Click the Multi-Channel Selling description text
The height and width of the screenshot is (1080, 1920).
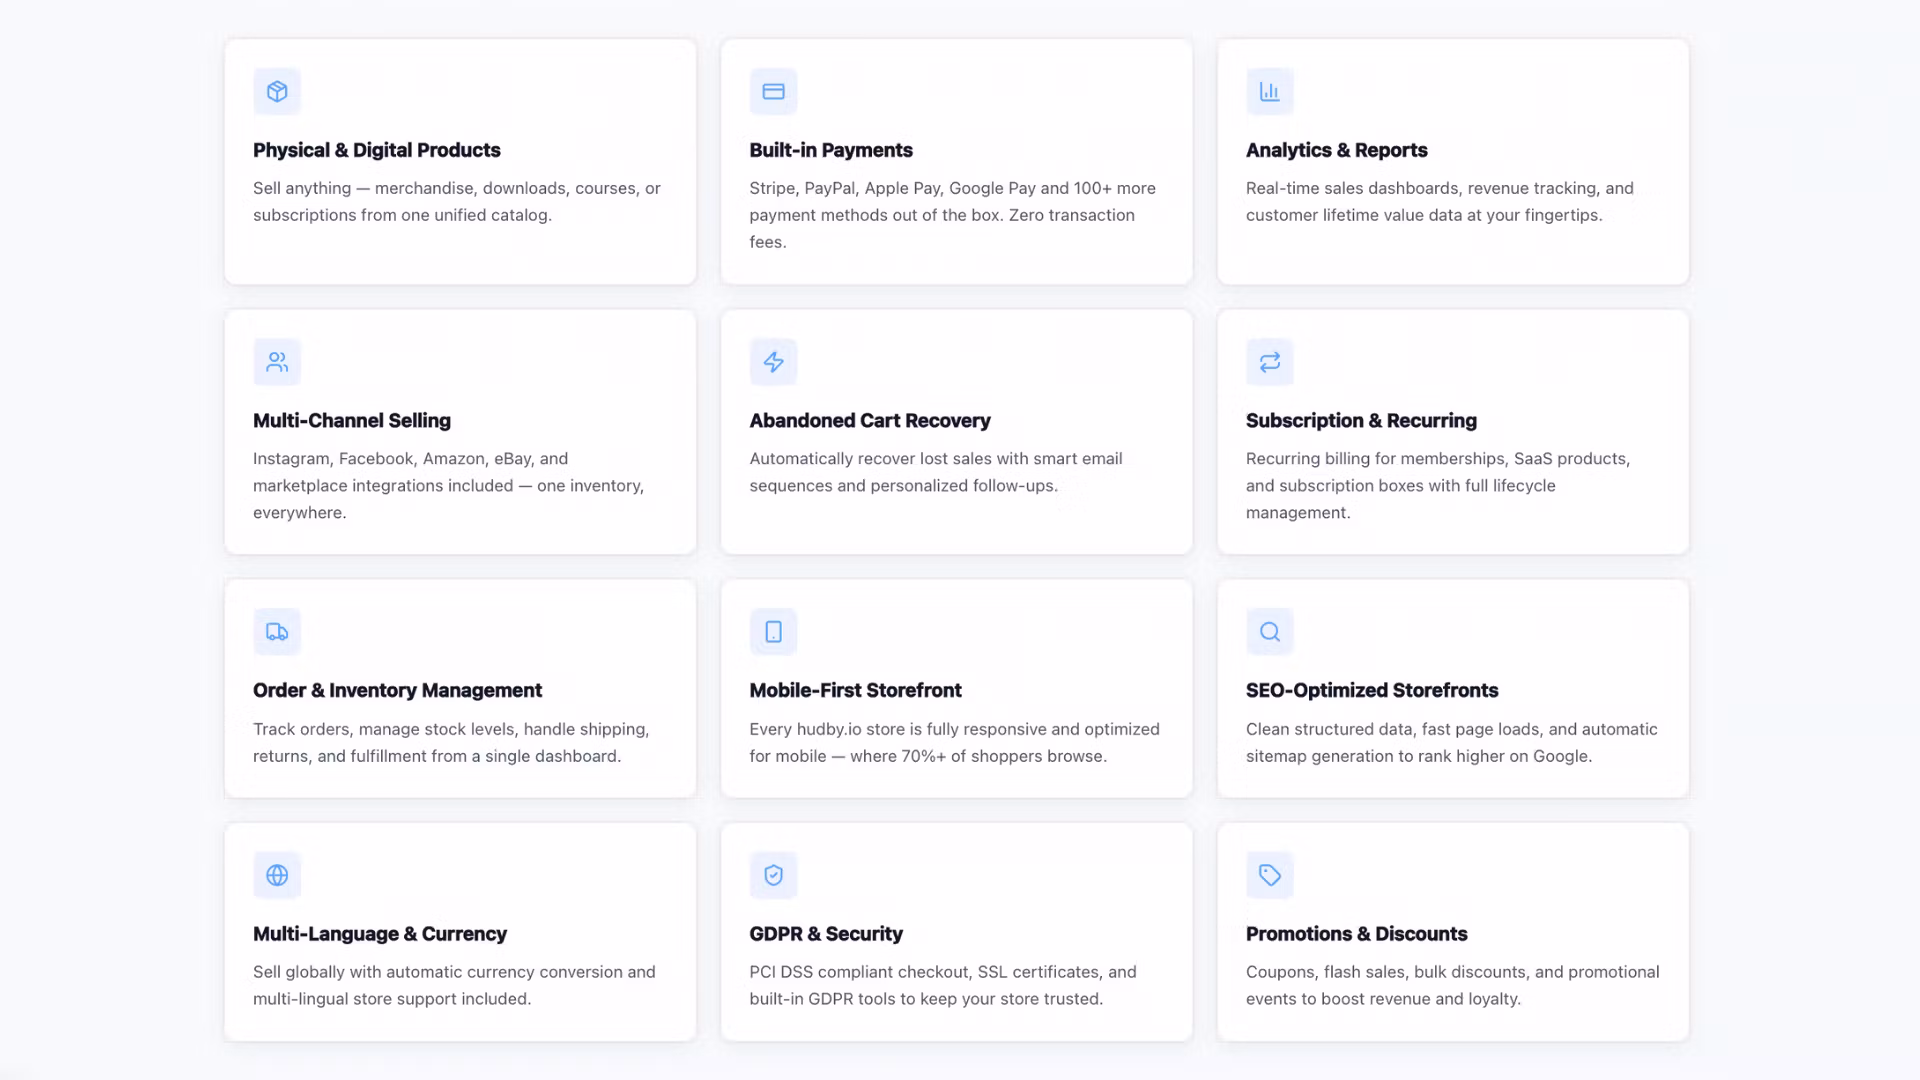(448, 485)
